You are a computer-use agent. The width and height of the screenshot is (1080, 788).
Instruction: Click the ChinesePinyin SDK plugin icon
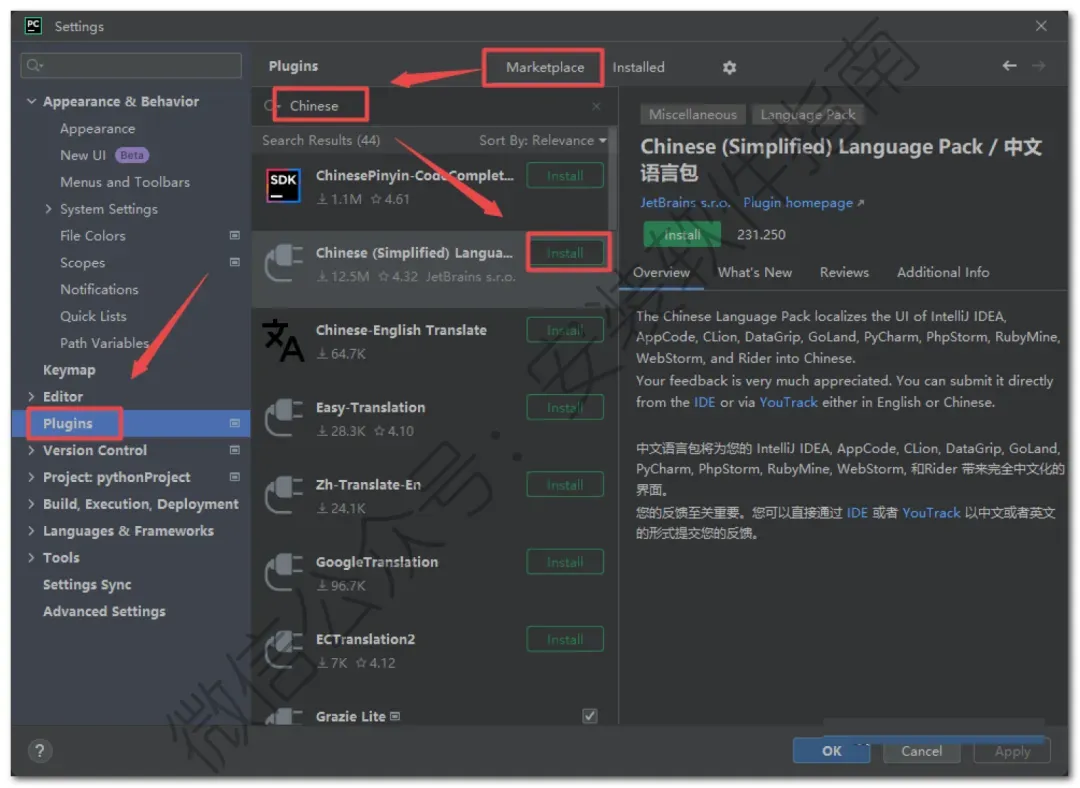click(283, 186)
